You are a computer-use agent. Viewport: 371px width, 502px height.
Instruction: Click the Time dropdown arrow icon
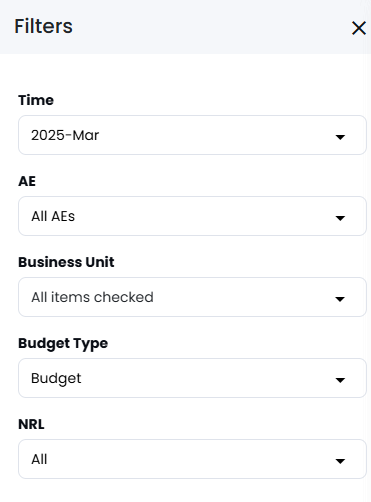[340, 137]
